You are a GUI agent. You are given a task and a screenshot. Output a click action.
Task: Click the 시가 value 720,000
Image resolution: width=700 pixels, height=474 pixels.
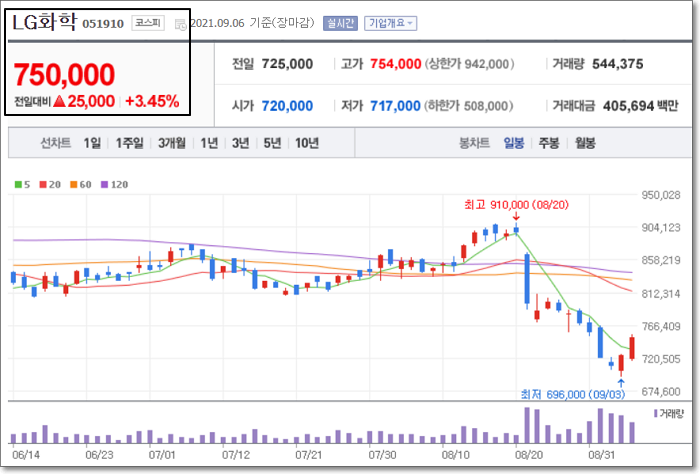(x=287, y=106)
